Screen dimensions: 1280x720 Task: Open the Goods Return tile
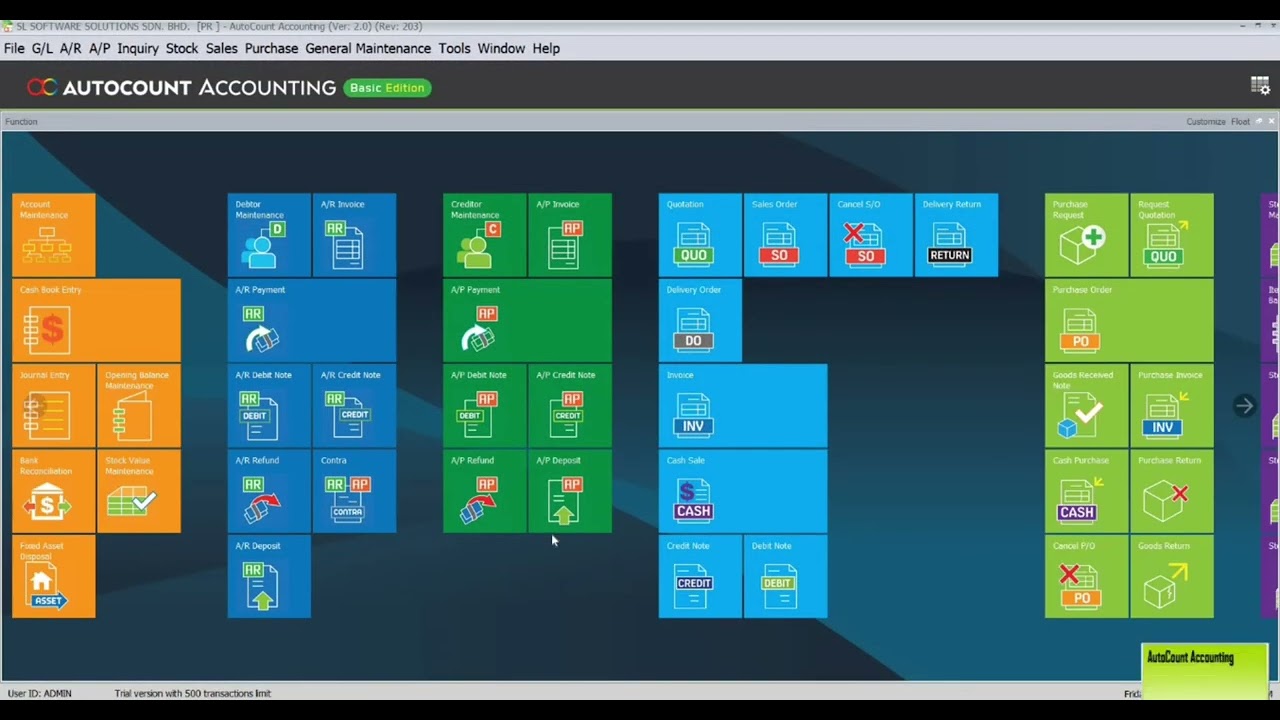1172,576
